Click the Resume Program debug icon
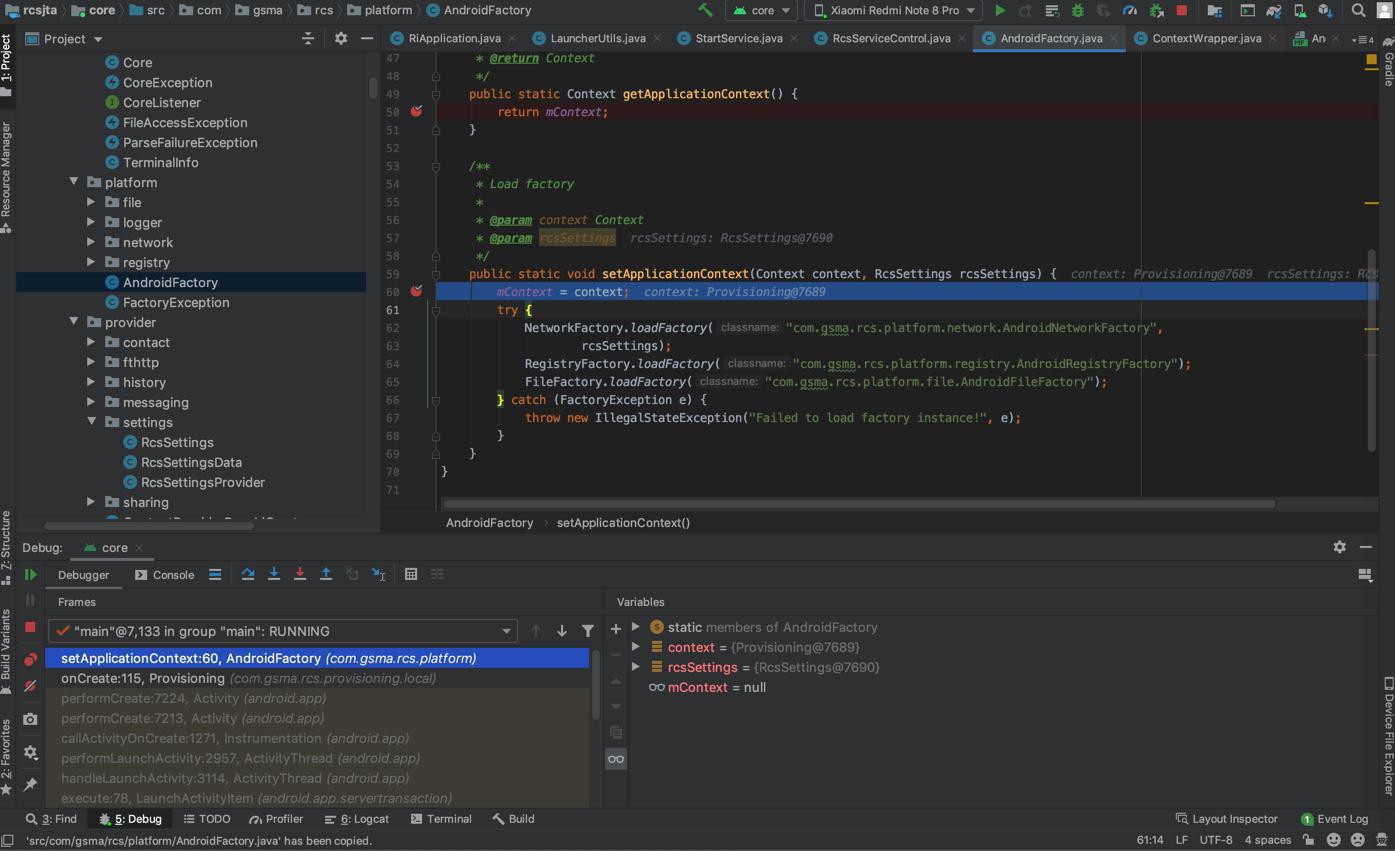This screenshot has height=851, width=1395. [x=30, y=575]
